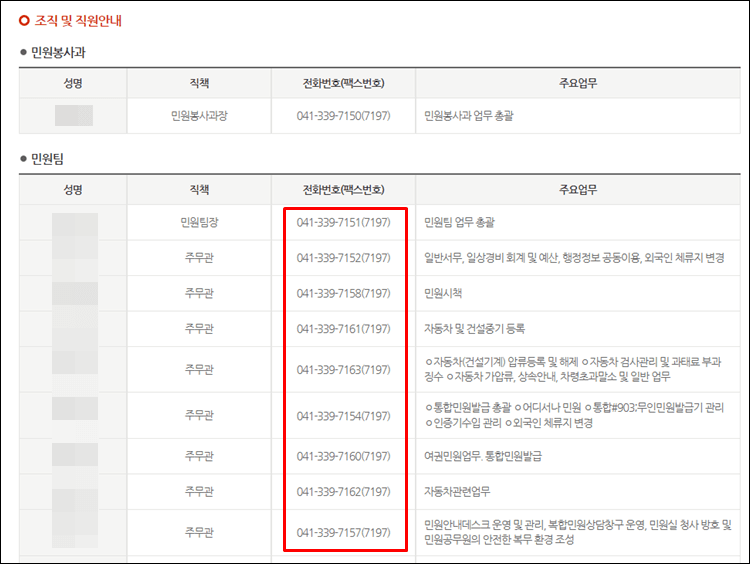Click 직책 header in 민원봉사과 table
The height and width of the screenshot is (564, 750).
(x=199, y=83)
